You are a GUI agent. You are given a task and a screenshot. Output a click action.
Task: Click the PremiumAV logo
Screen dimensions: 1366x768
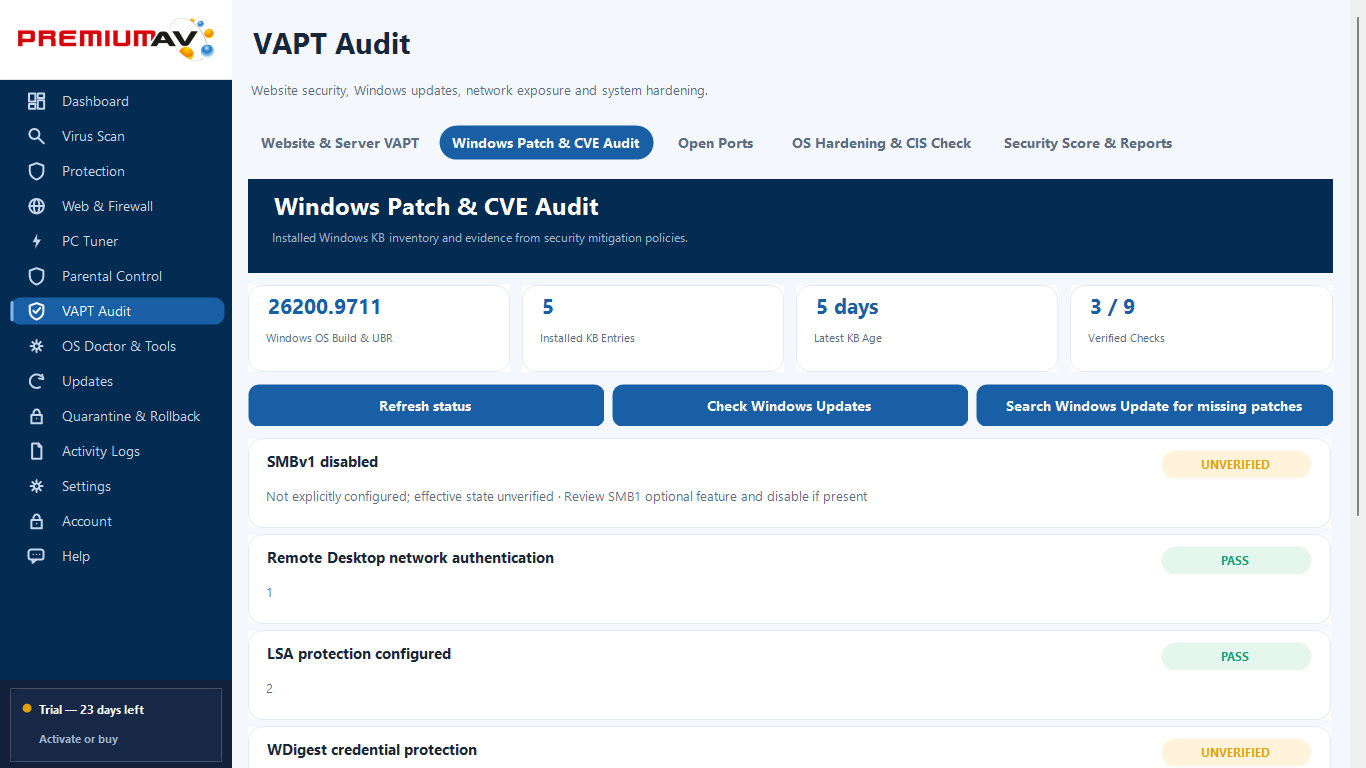(116, 39)
